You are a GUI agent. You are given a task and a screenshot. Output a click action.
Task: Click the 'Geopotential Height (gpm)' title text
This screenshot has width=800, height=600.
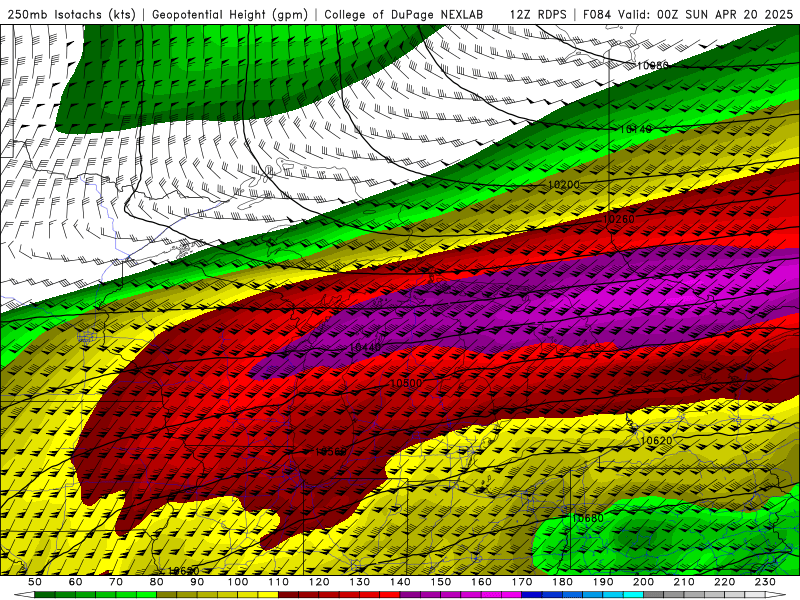point(230,15)
